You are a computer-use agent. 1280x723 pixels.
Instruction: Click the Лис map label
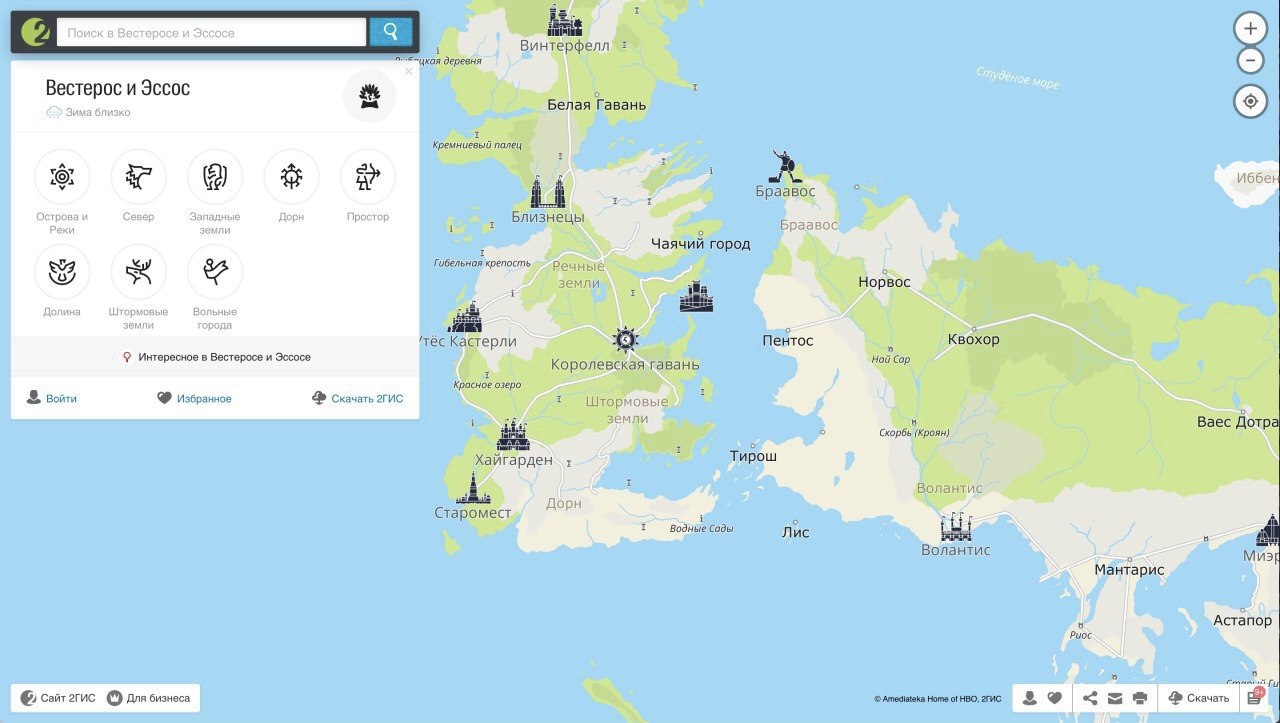[x=795, y=533]
